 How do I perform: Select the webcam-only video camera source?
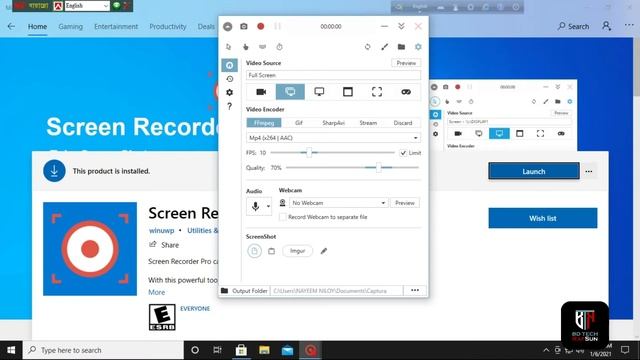pyautogui.click(x=261, y=92)
